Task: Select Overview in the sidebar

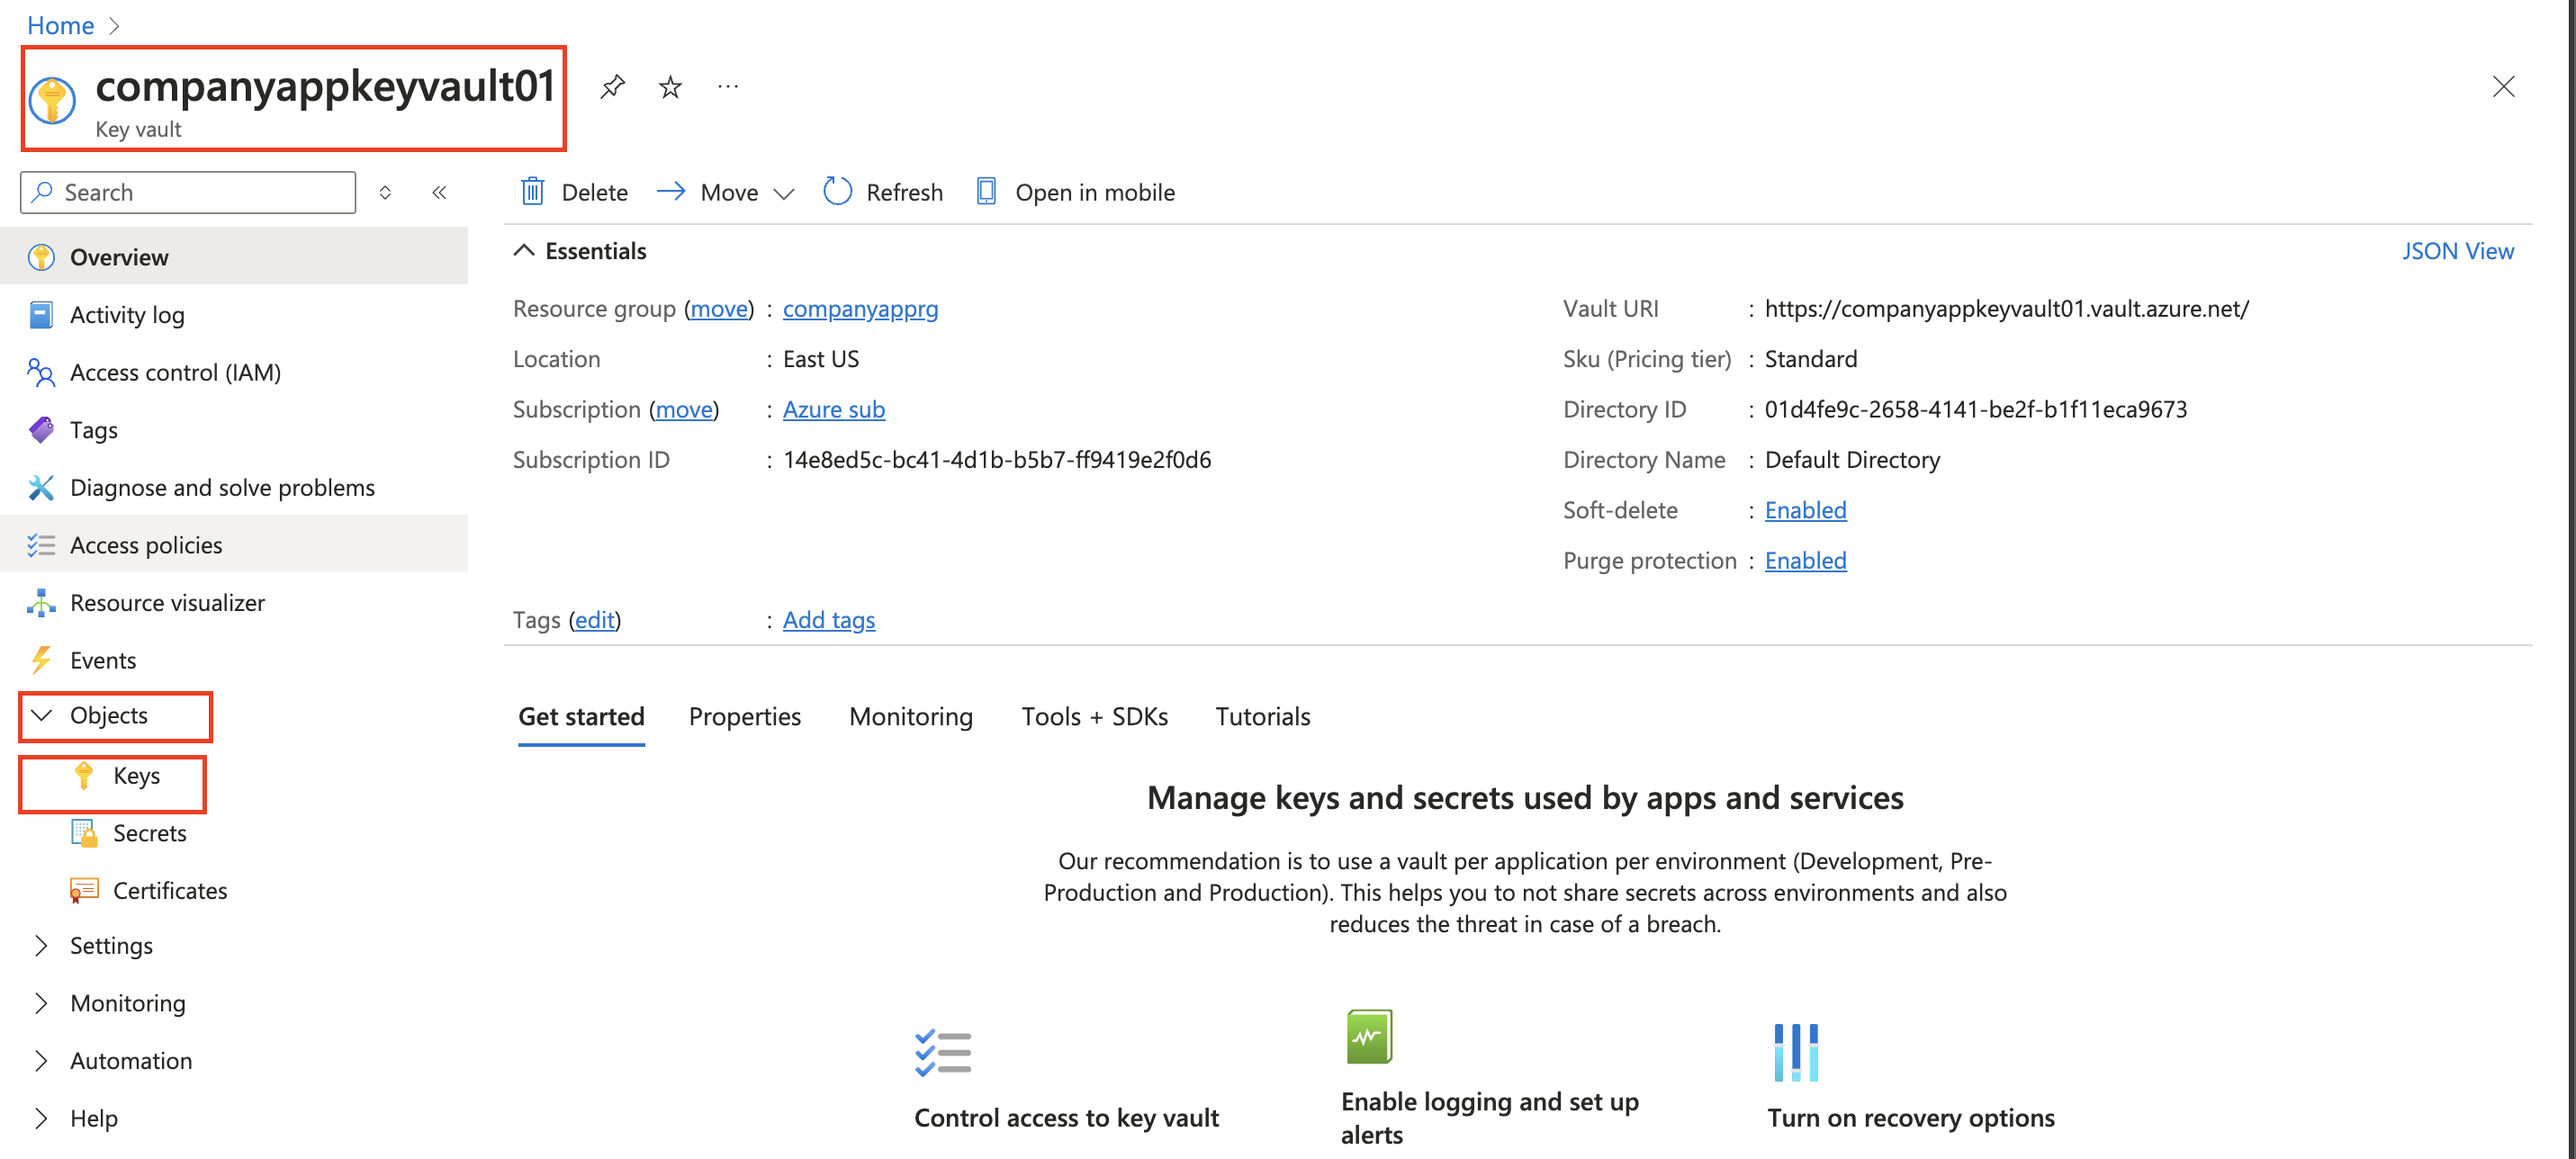Action: pyautogui.click(x=234, y=257)
